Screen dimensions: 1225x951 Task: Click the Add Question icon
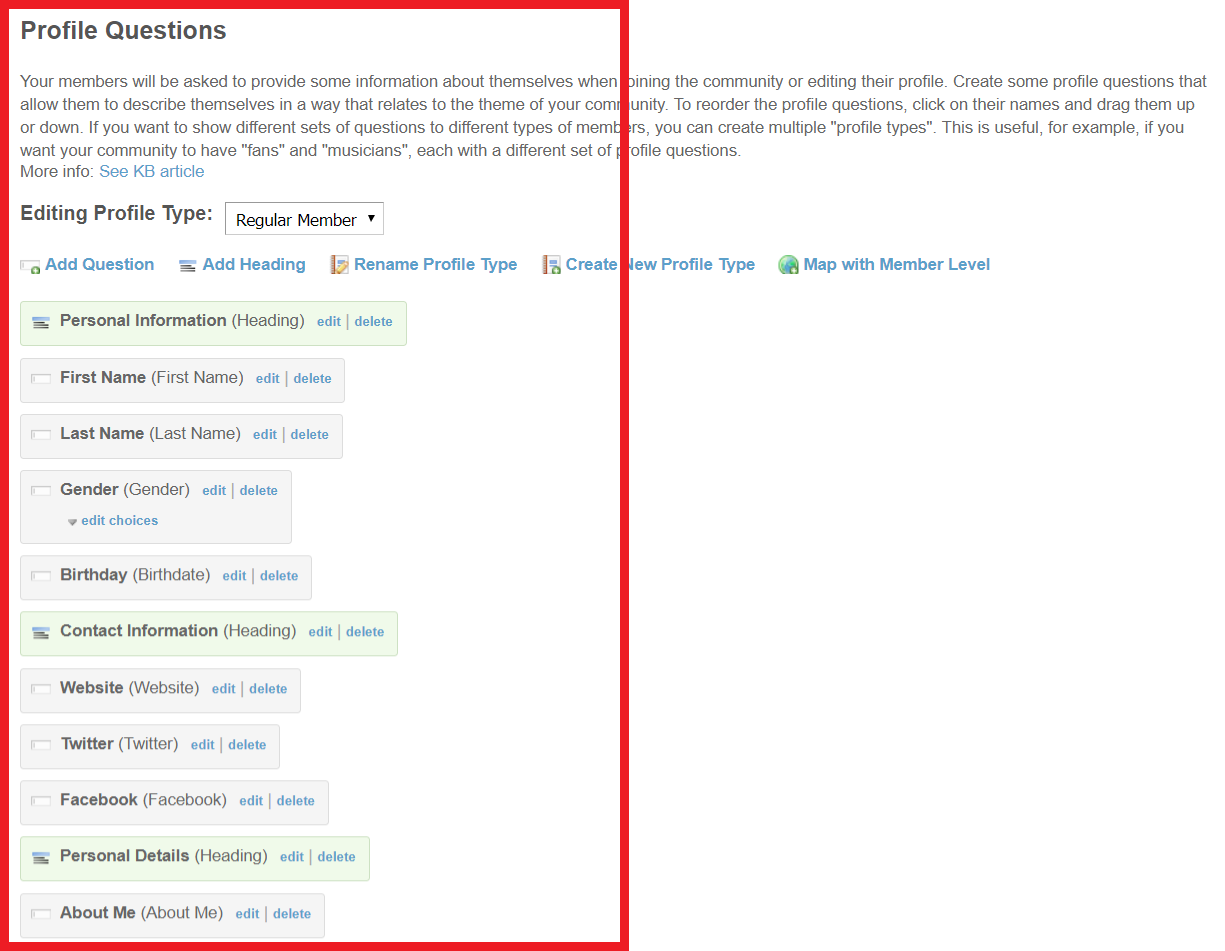click(30, 266)
